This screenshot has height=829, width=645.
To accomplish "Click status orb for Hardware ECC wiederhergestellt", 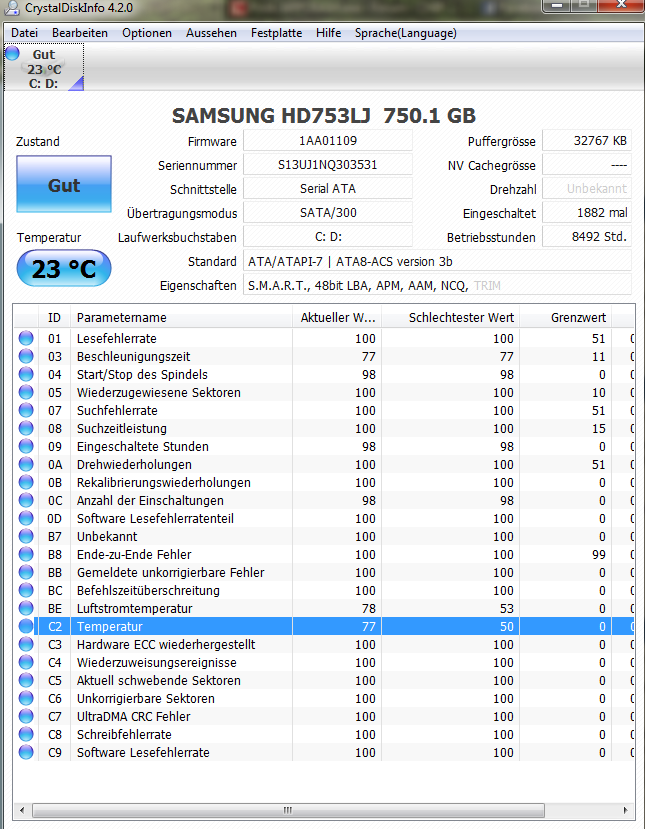I will [x=26, y=644].
